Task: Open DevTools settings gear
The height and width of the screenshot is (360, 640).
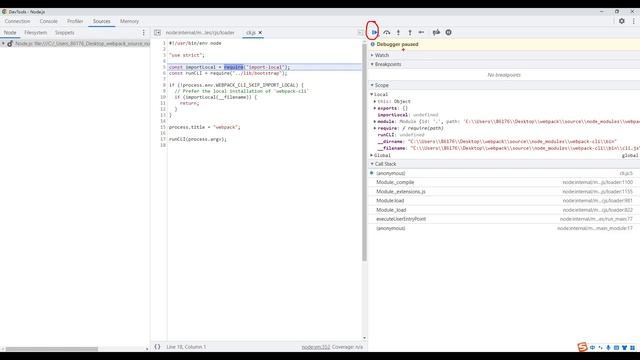Action: [x=621, y=21]
